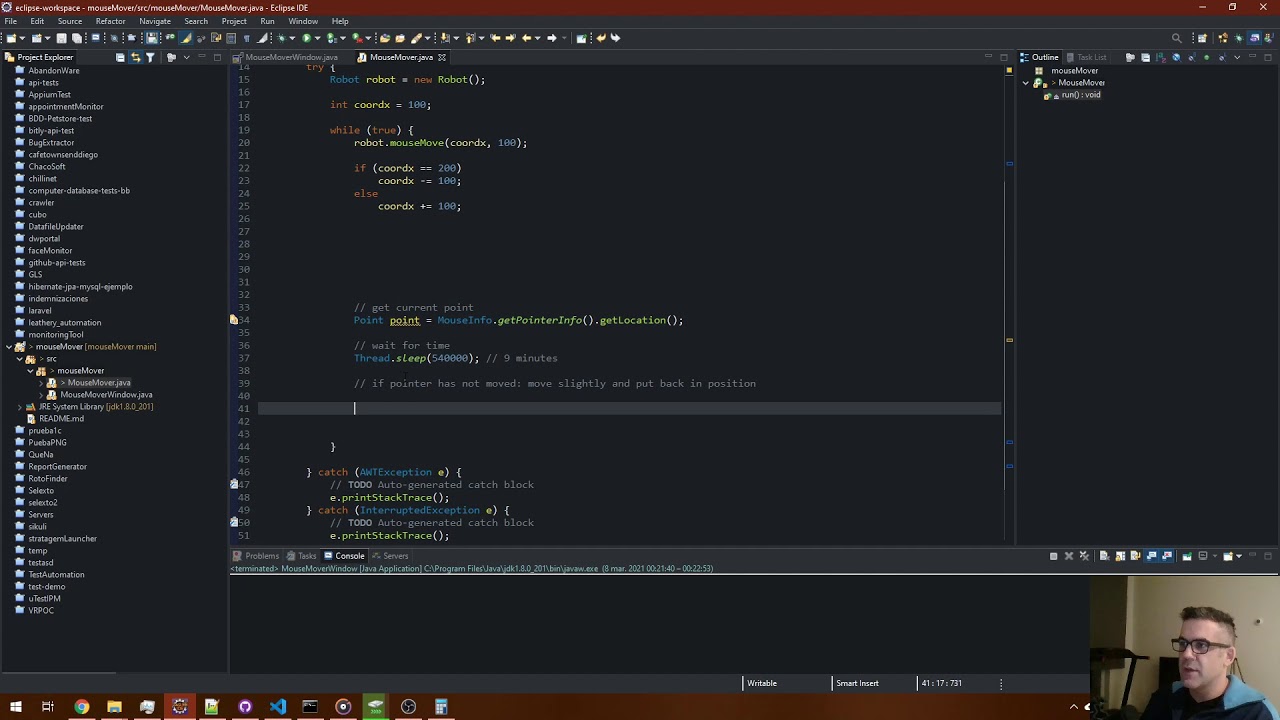Image resolution: width=1280 pixels, height=720 pixels.
Task: Open the Navigate menu
Action: click(x=154, y=21)
